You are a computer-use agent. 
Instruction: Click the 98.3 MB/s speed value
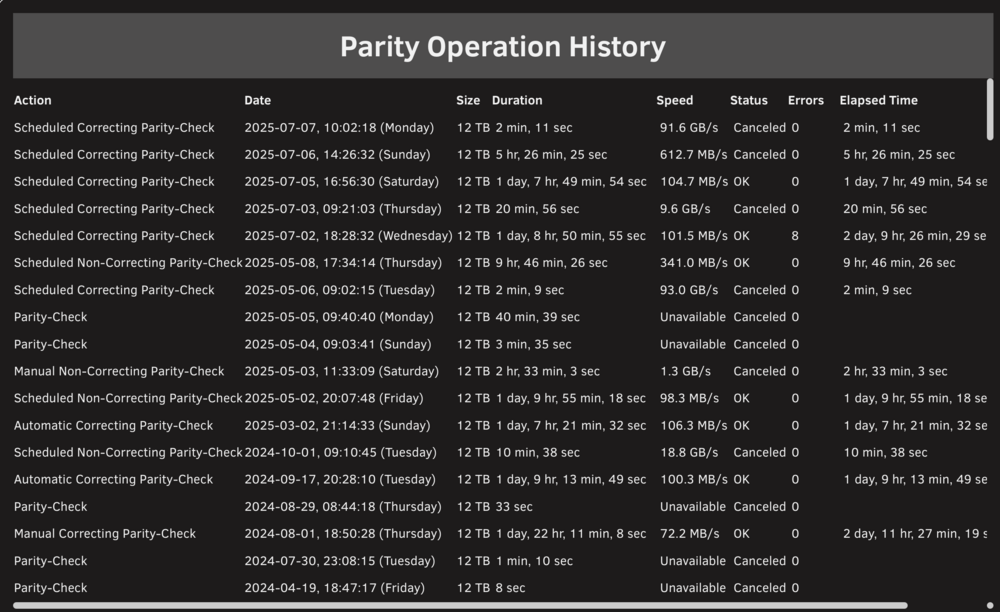[689, 398]
